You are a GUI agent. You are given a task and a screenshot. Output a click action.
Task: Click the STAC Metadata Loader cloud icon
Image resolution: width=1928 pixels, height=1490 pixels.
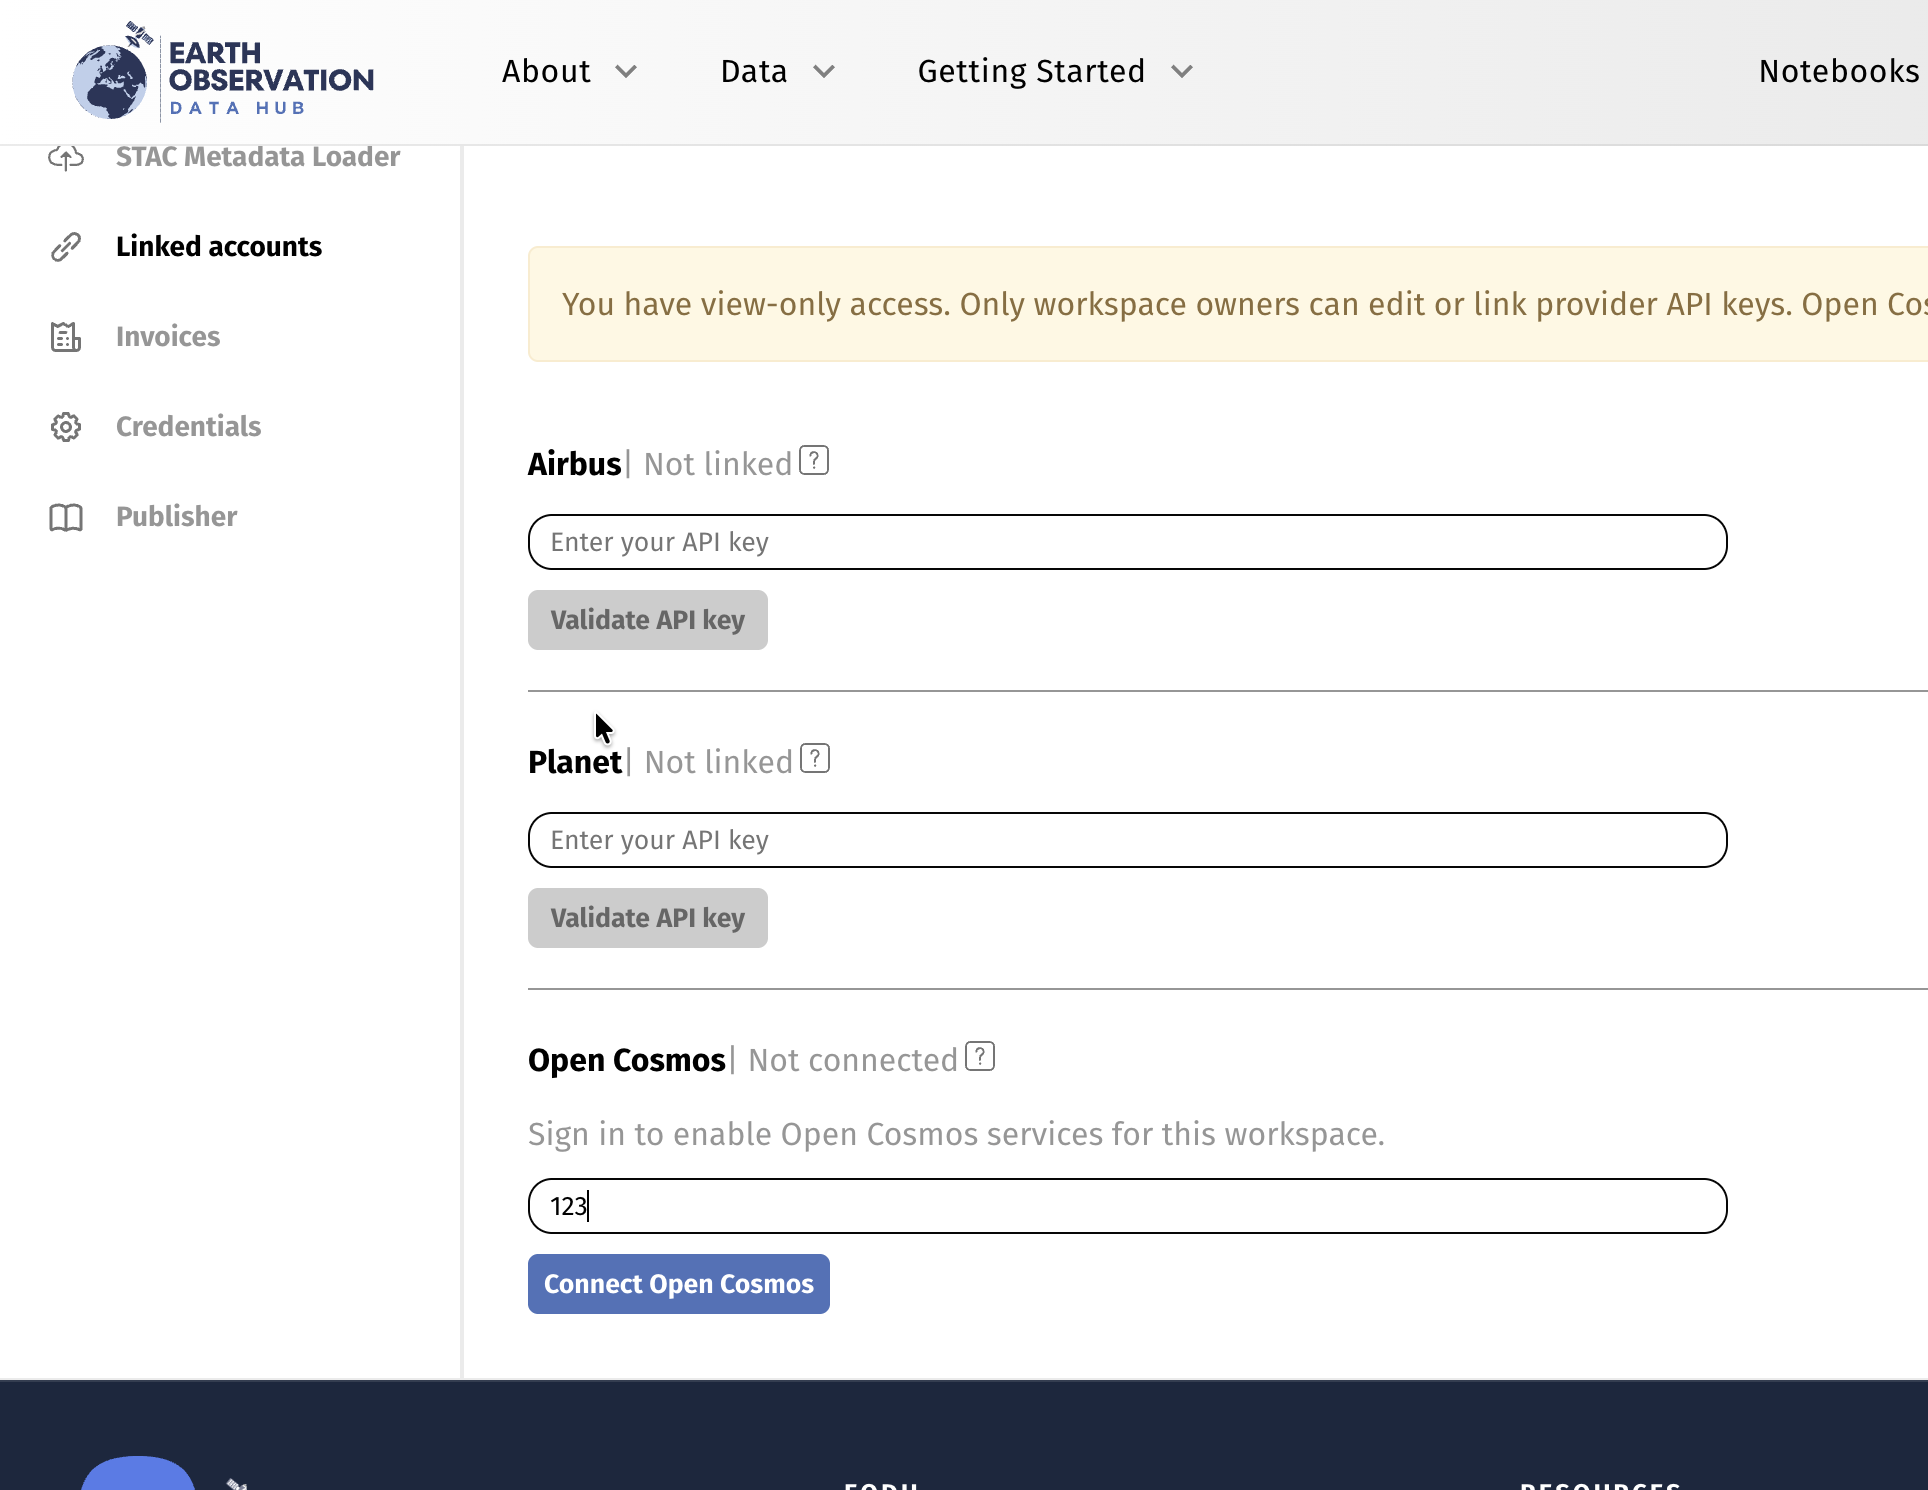(66, 157)
